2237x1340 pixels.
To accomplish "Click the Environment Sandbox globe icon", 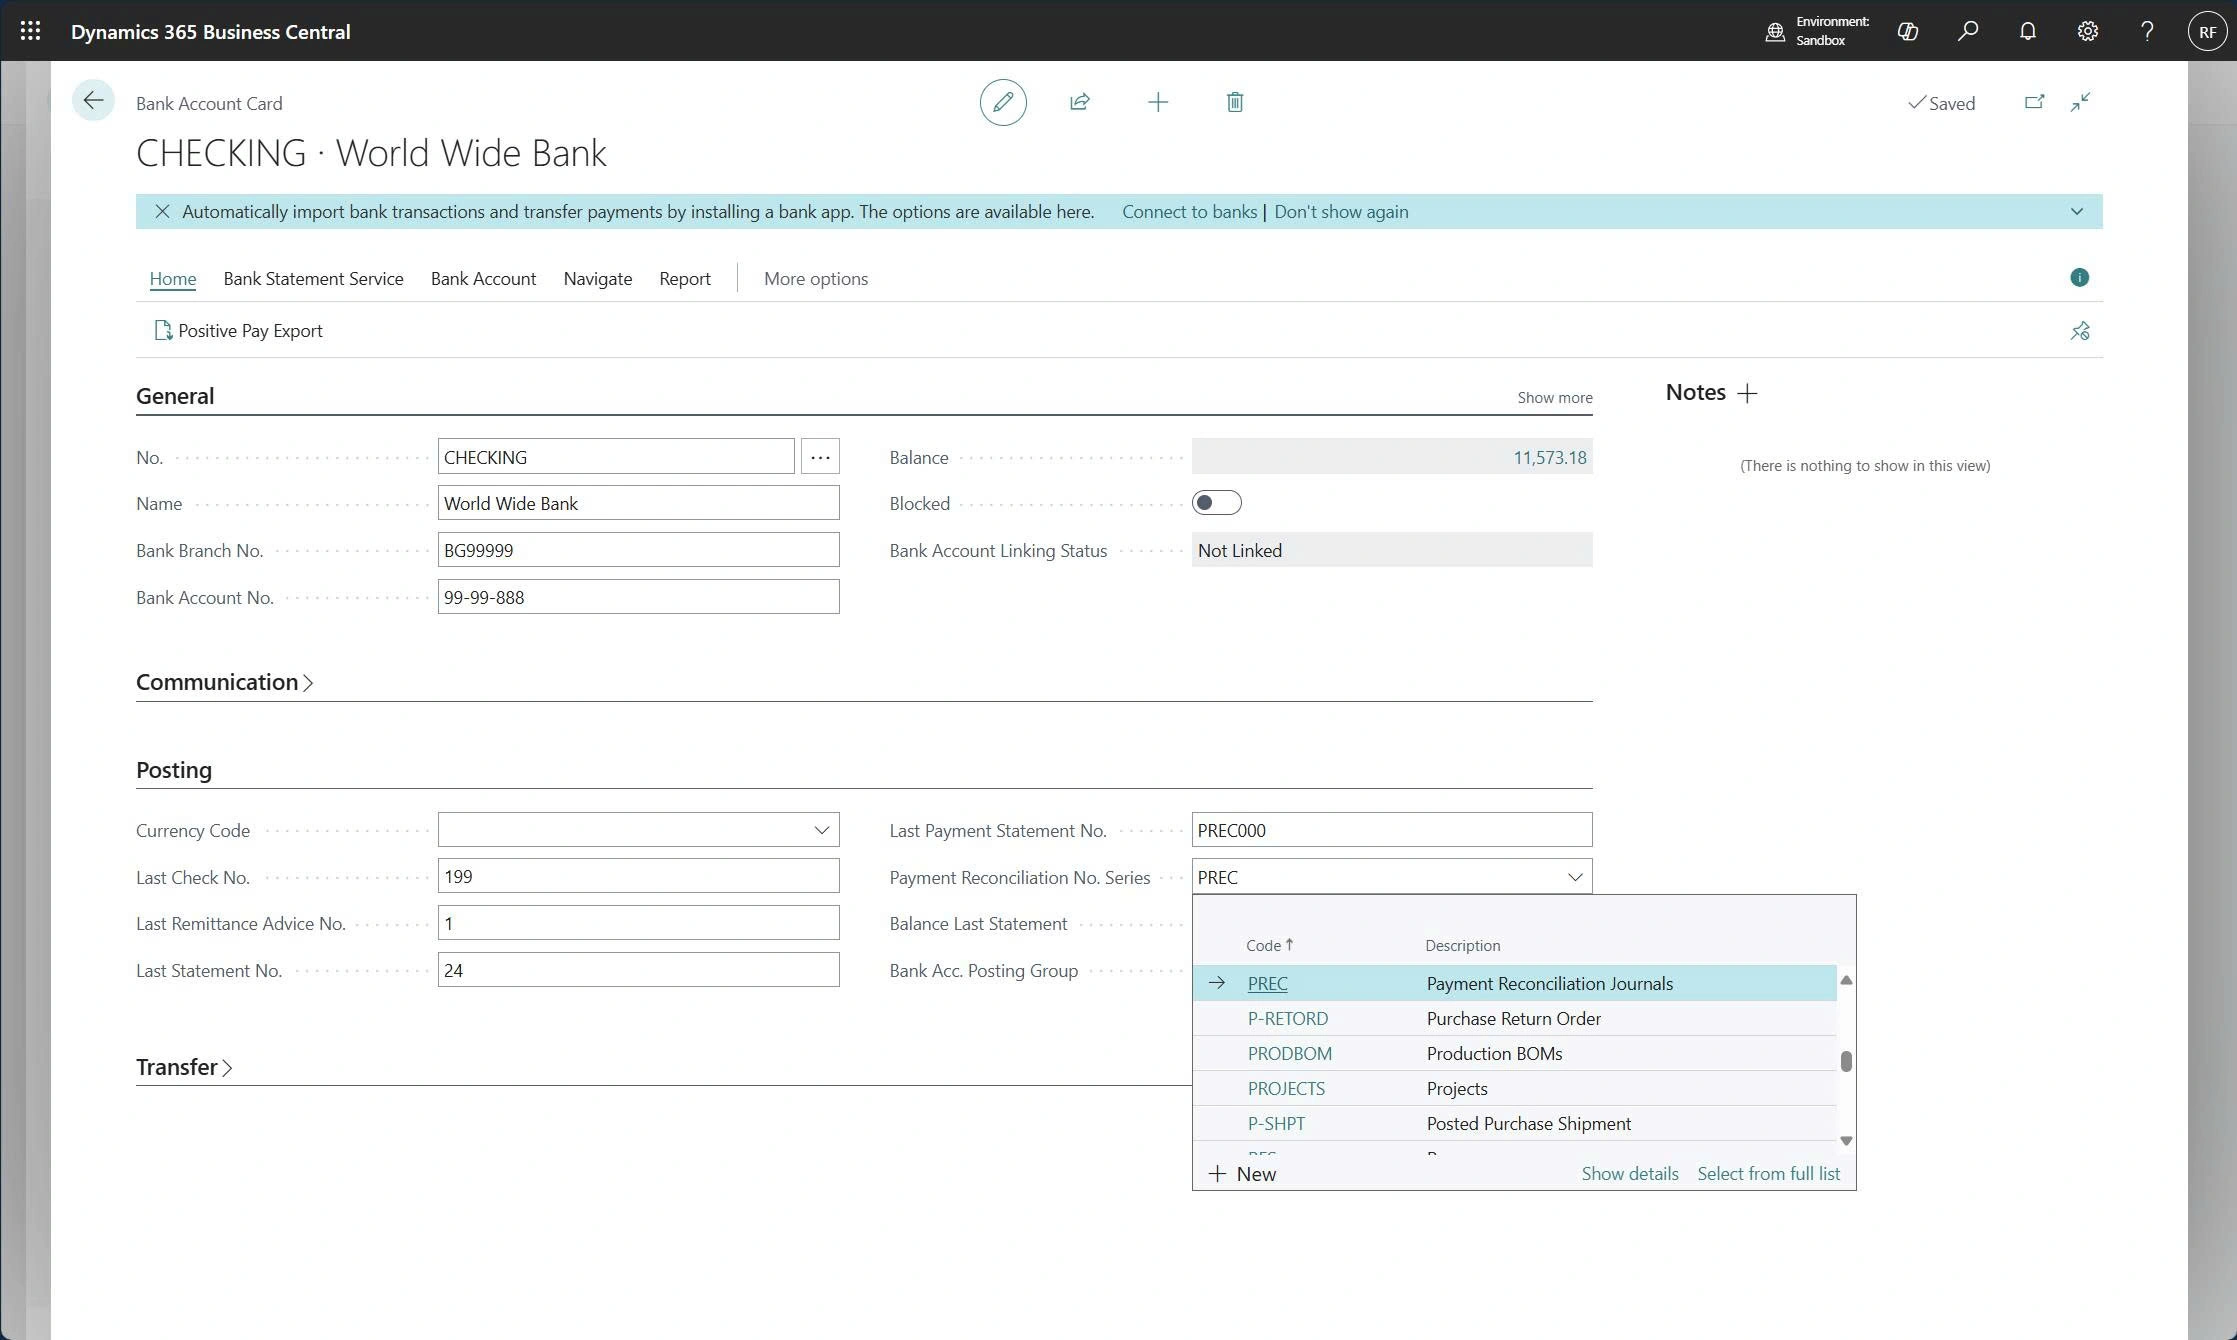I will [x=1775, y=32].
